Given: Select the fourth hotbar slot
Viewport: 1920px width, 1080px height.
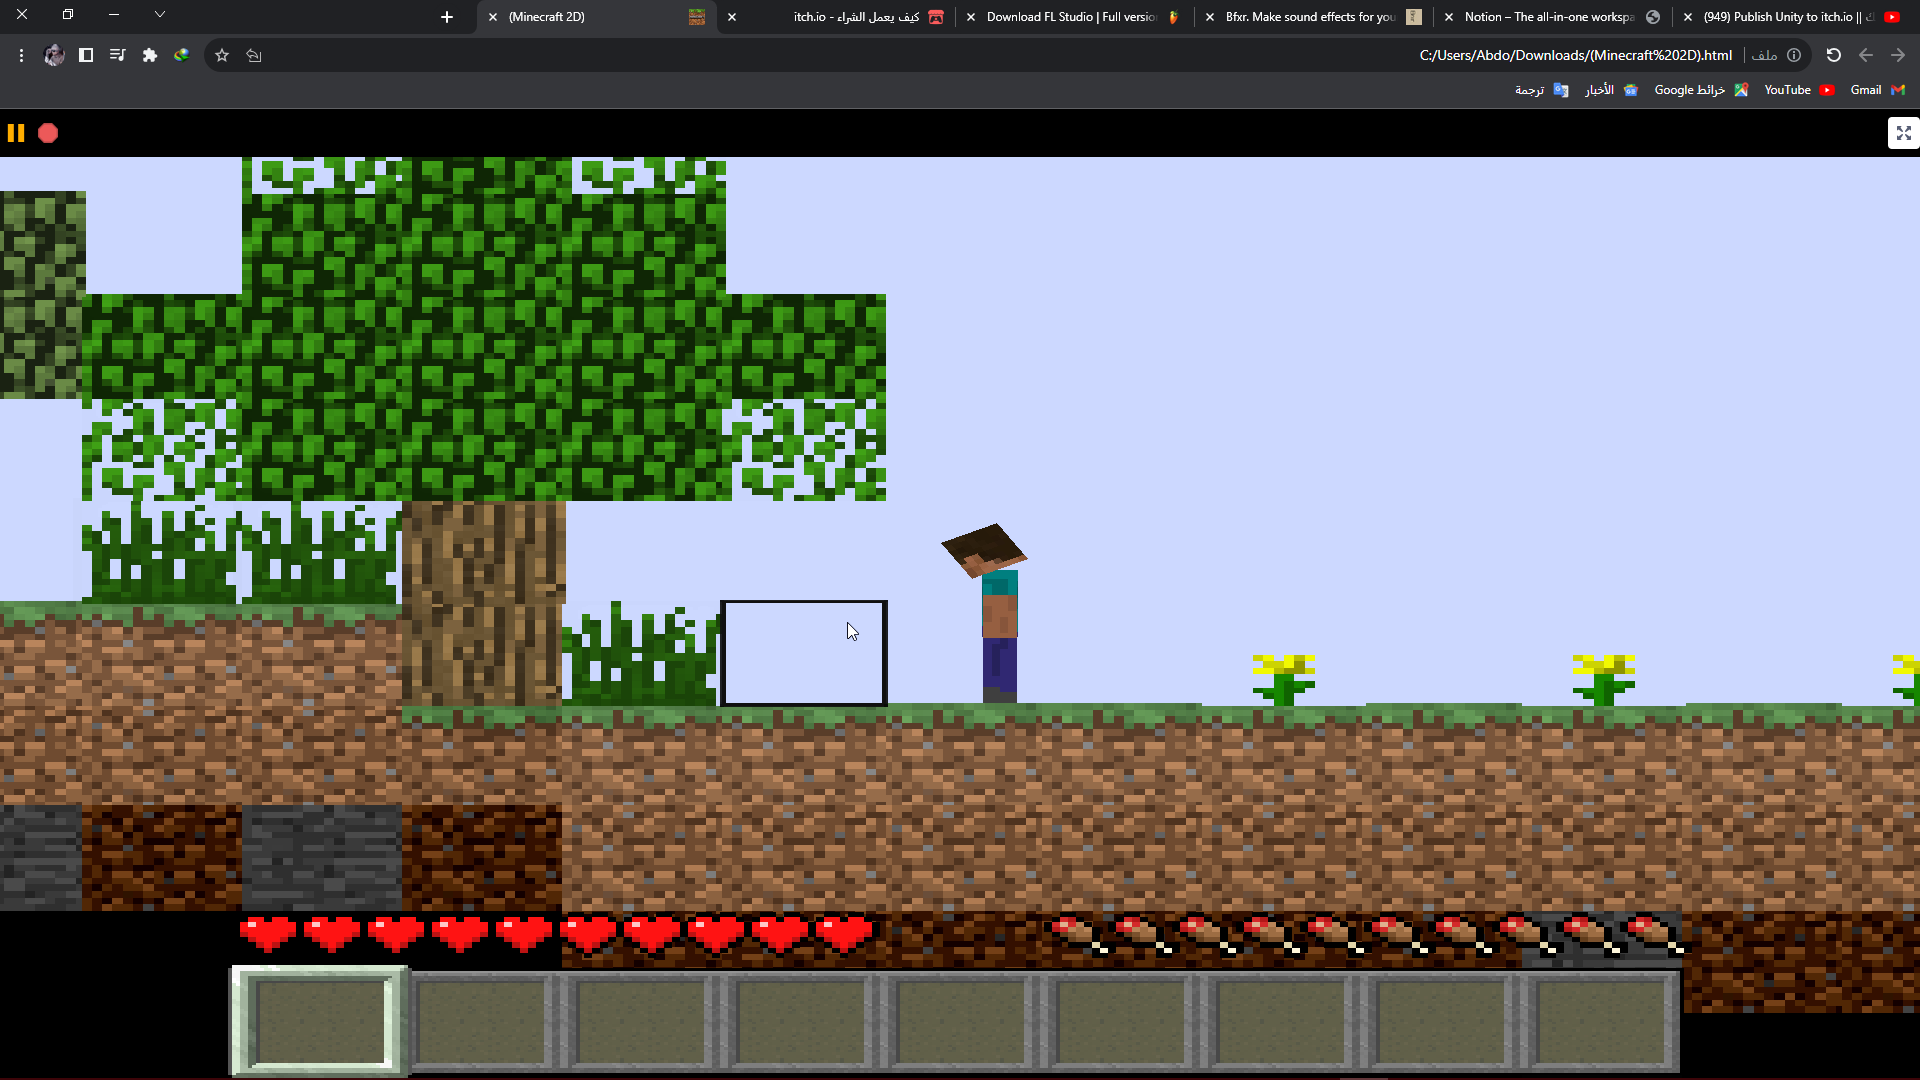Looking at the screenshot, I should 800,1021.
